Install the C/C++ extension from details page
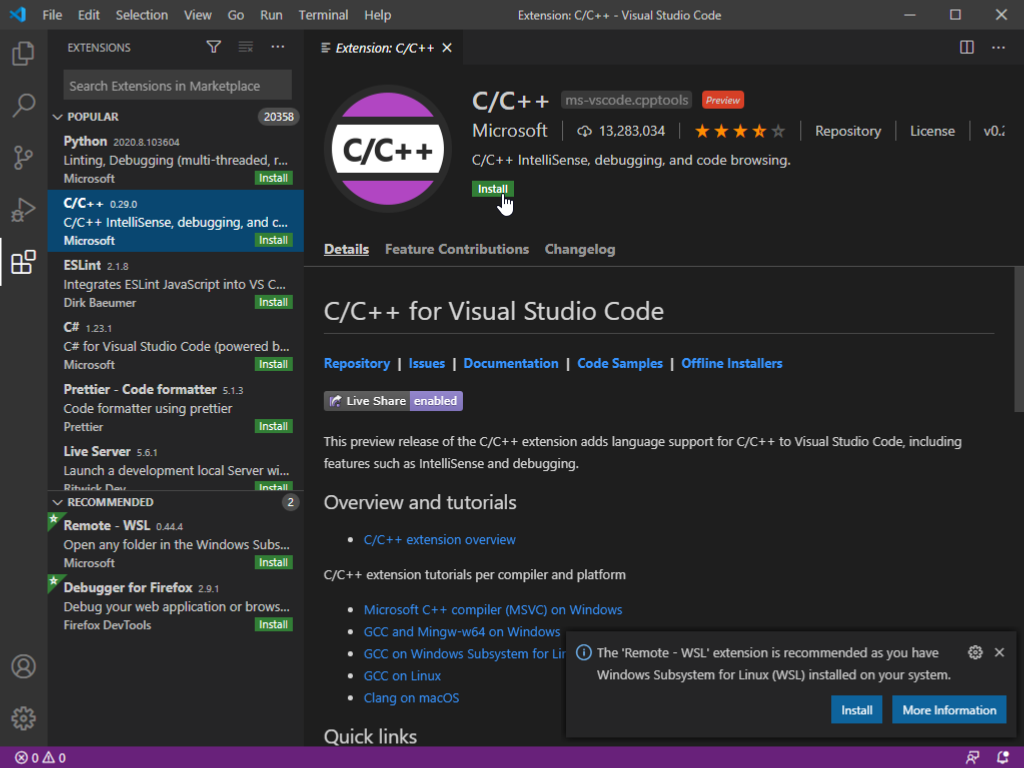Viewport: 1024px width, 768px height. (x=492, y=189)
